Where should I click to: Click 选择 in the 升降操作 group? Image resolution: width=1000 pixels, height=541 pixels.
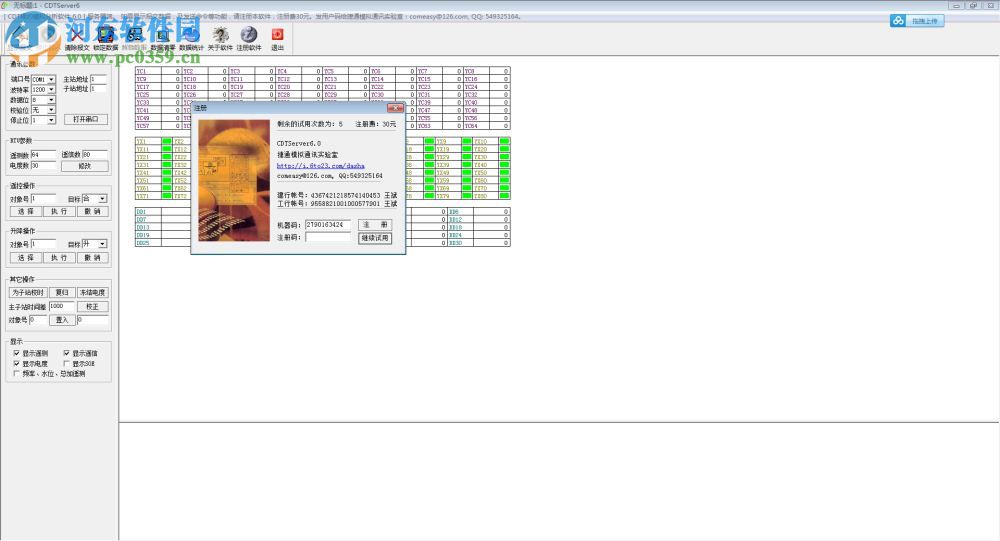point(26,258)
